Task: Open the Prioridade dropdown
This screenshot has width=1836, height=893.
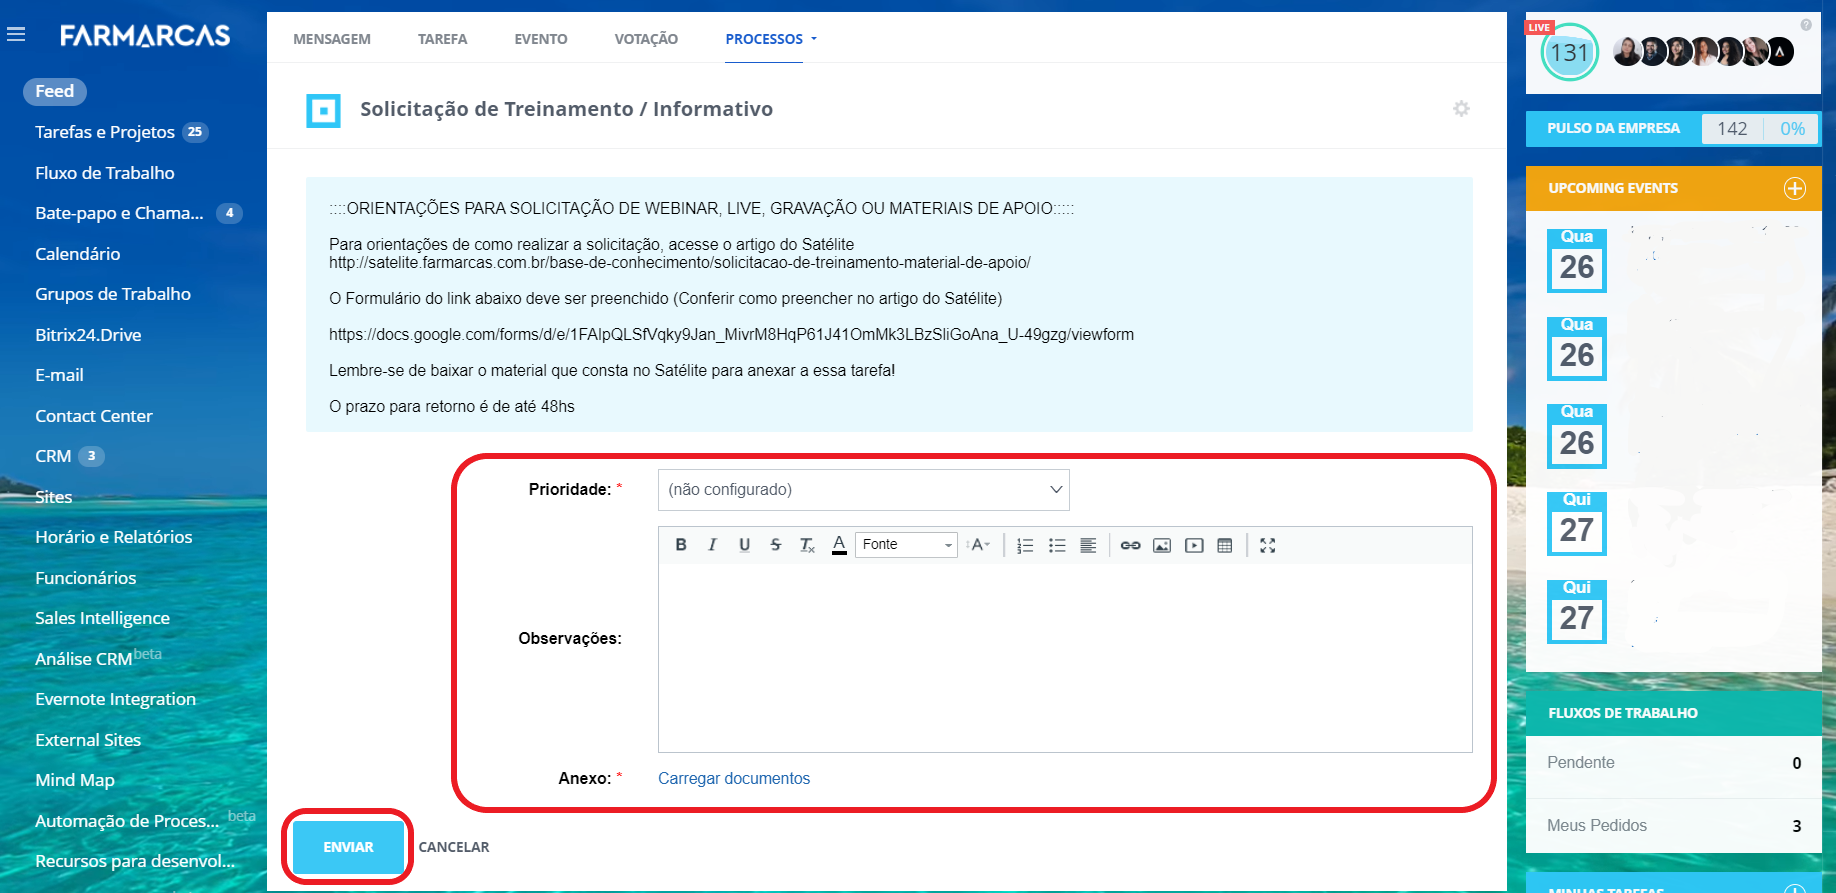Action: coord(863,490)
